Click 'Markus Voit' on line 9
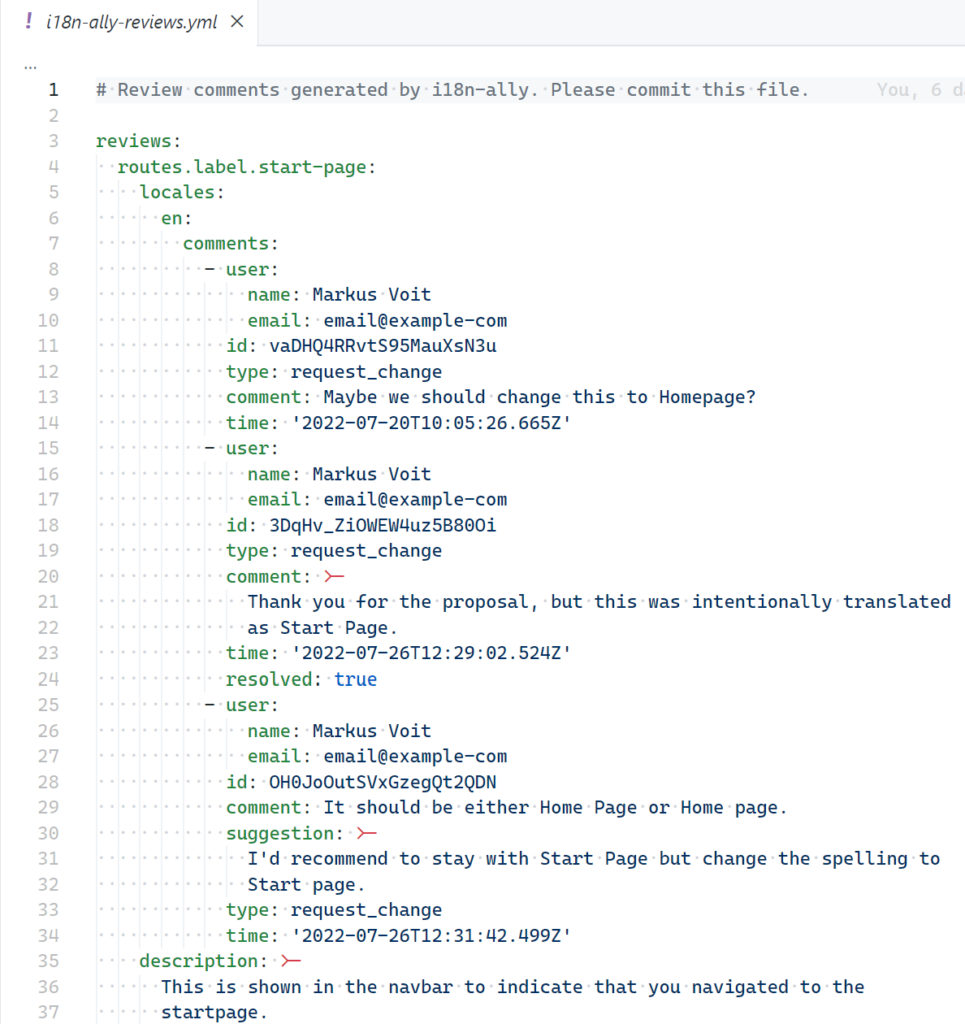 point(372,295)
